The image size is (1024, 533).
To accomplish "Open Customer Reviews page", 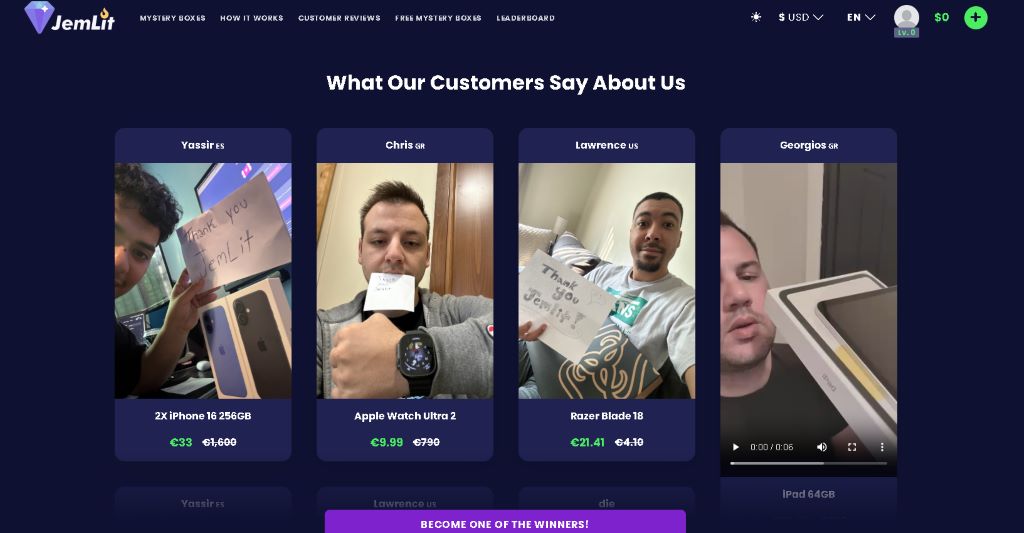I will click(x=339, y=18).
